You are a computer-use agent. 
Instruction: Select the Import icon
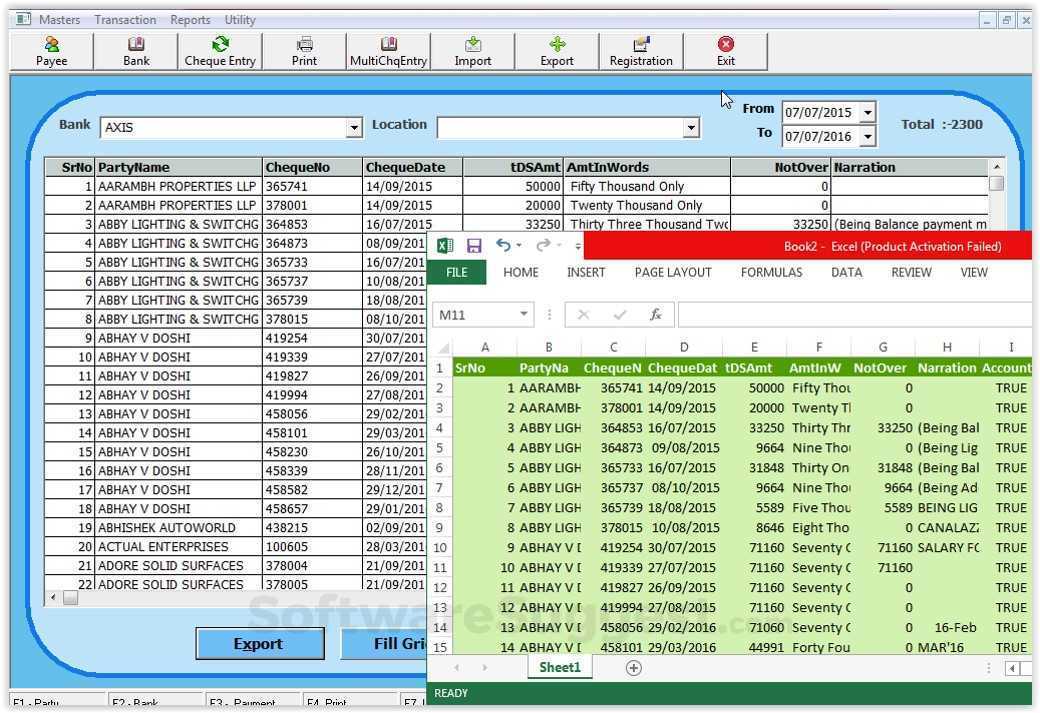point(472,50)
